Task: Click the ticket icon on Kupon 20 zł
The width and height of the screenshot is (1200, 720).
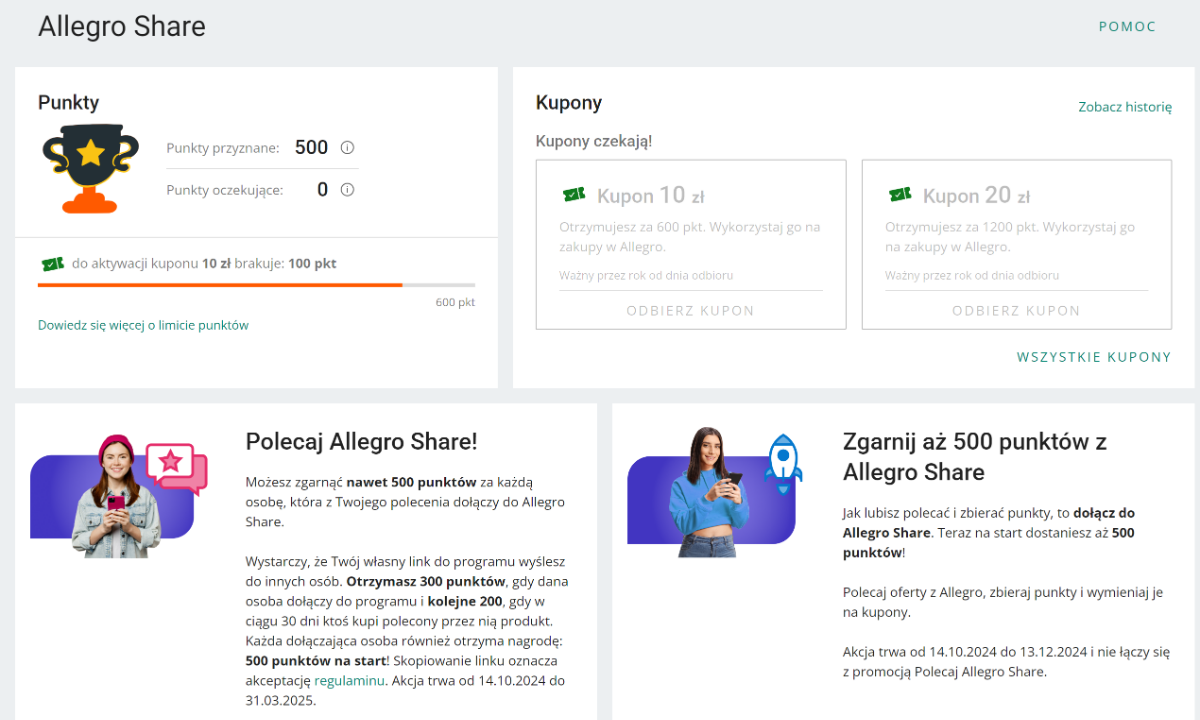Action: point(900,195)
